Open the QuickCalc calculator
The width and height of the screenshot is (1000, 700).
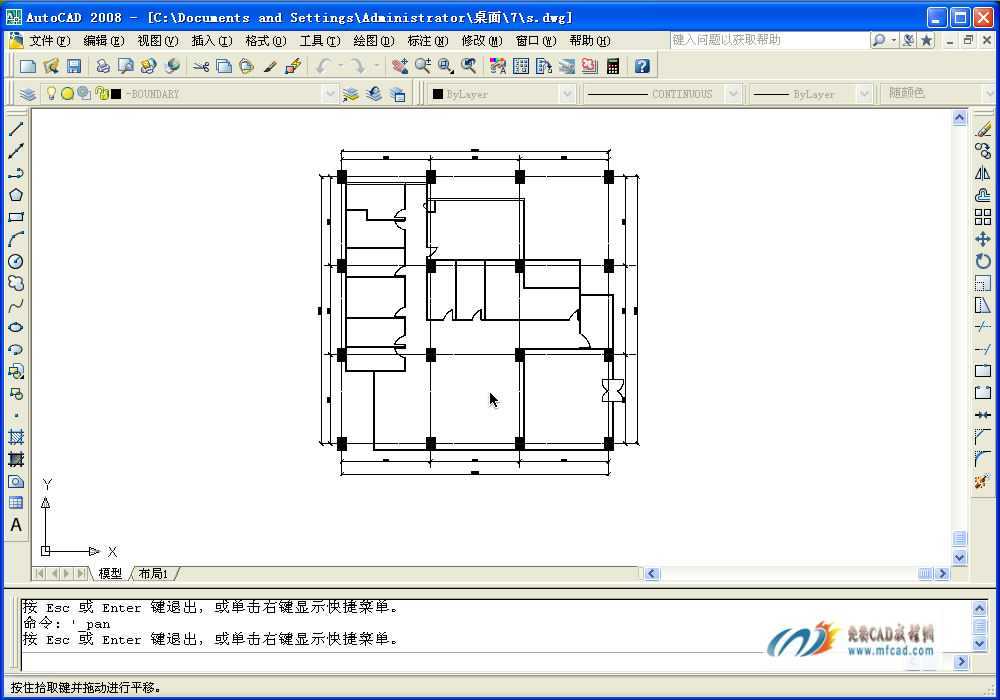tap(613, 66)
